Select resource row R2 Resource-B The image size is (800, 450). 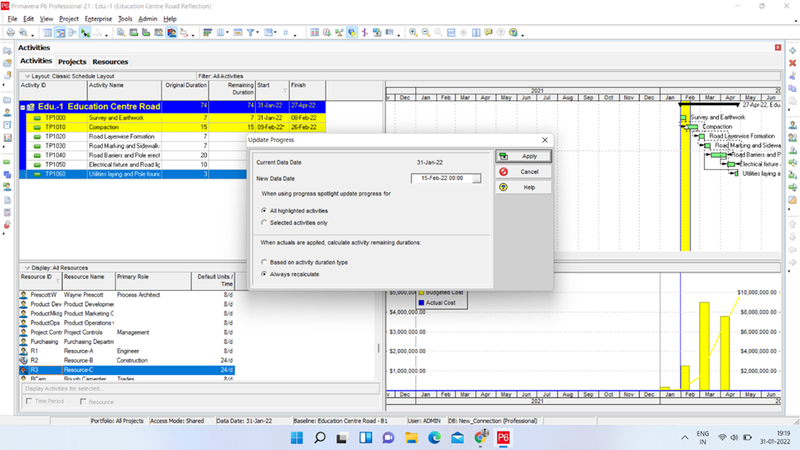click(x=127, y=360)
